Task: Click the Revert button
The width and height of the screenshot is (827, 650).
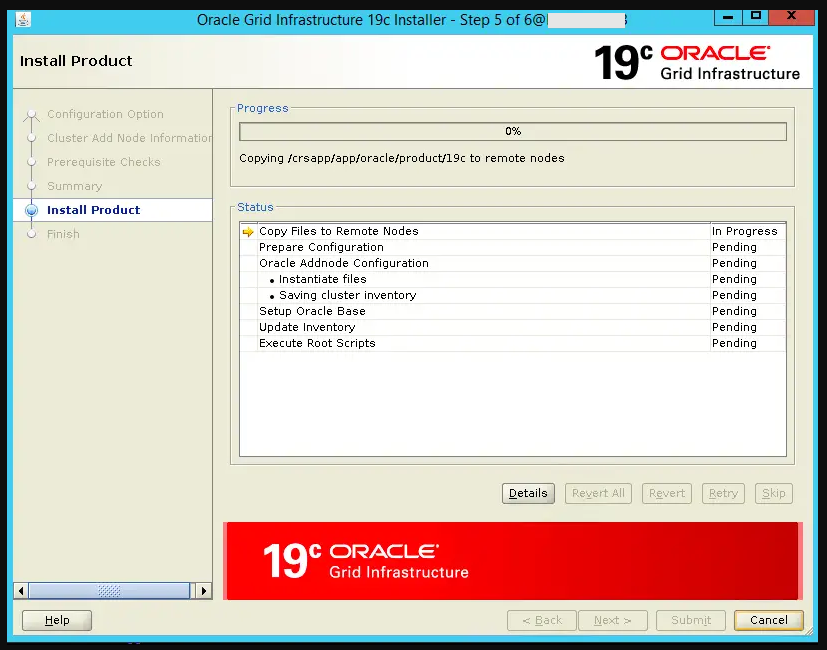Action: point(667,493)
